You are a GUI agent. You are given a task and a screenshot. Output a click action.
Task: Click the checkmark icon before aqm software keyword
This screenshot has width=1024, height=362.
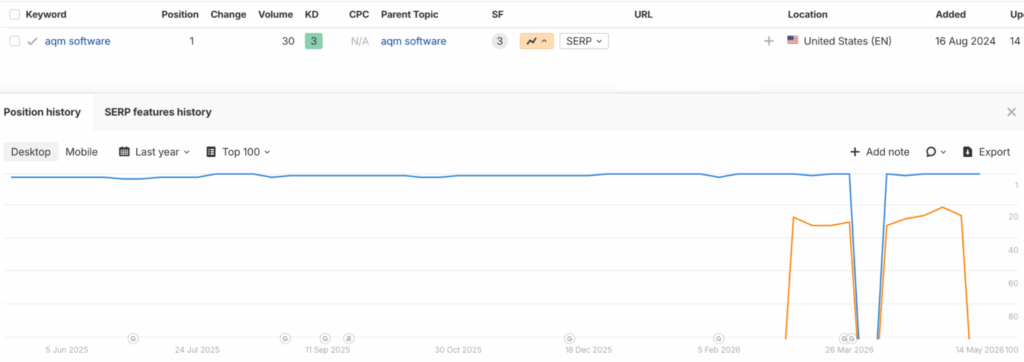point(32,41)
